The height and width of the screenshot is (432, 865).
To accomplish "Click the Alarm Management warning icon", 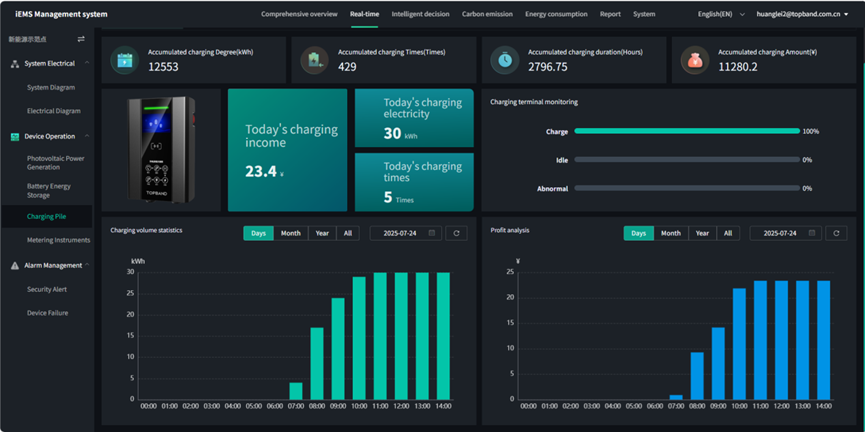I will (x=15, y=265).
